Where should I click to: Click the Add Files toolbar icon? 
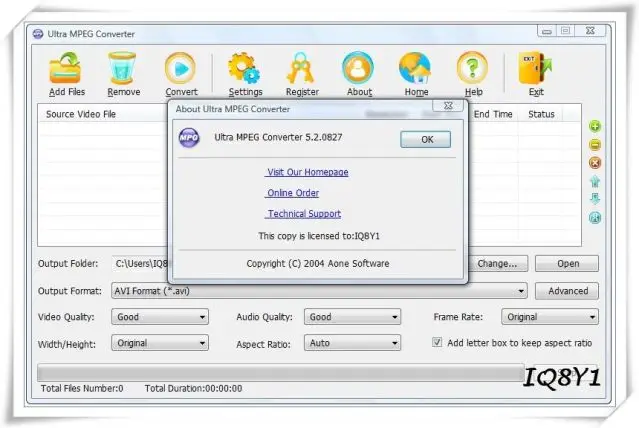(65, 68)
